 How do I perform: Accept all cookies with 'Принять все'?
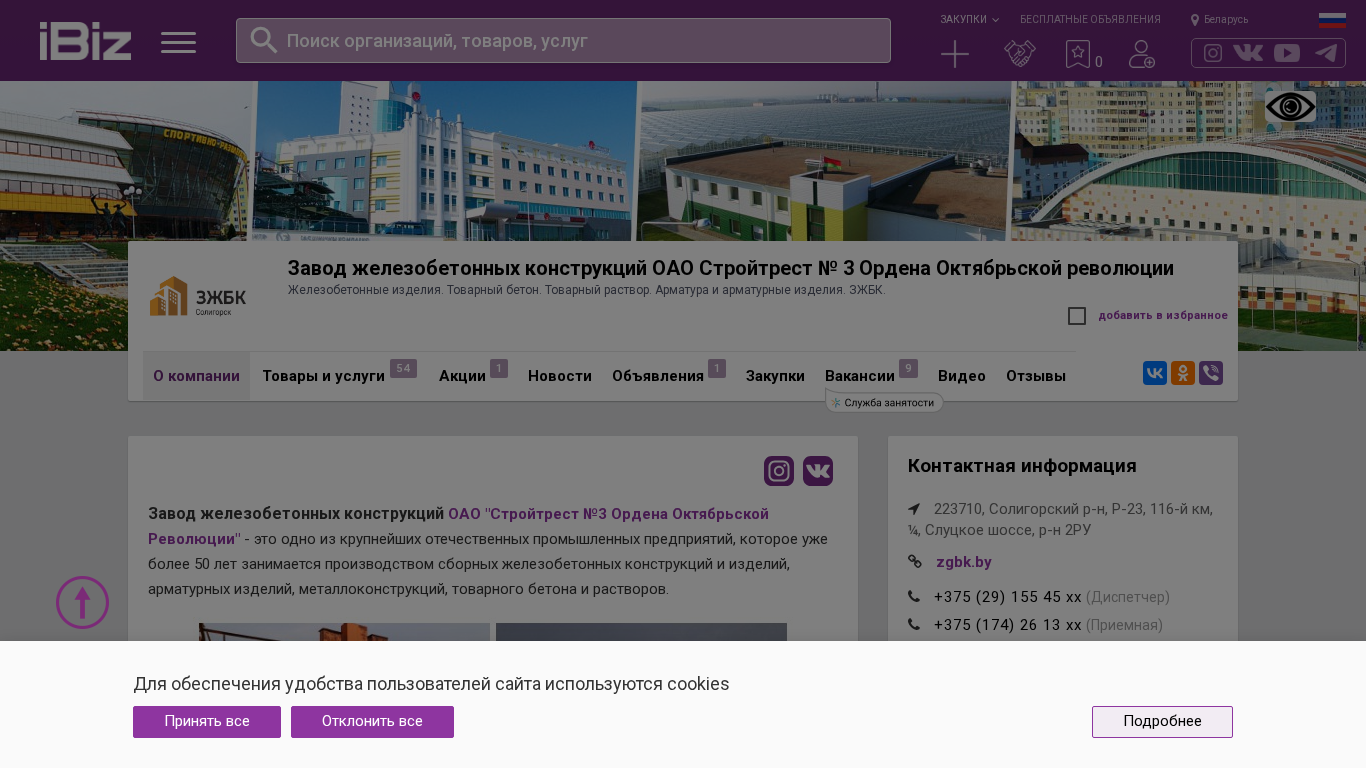coord(207,722)
